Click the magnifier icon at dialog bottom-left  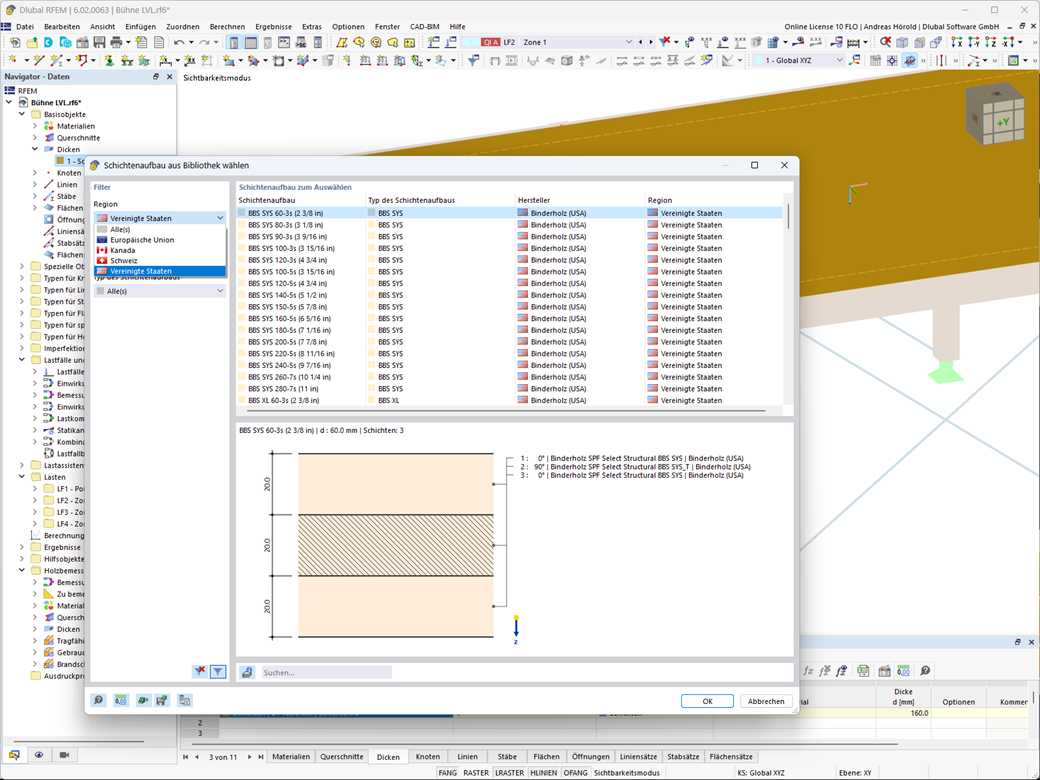pyautogui.click(x=99, y=701)
